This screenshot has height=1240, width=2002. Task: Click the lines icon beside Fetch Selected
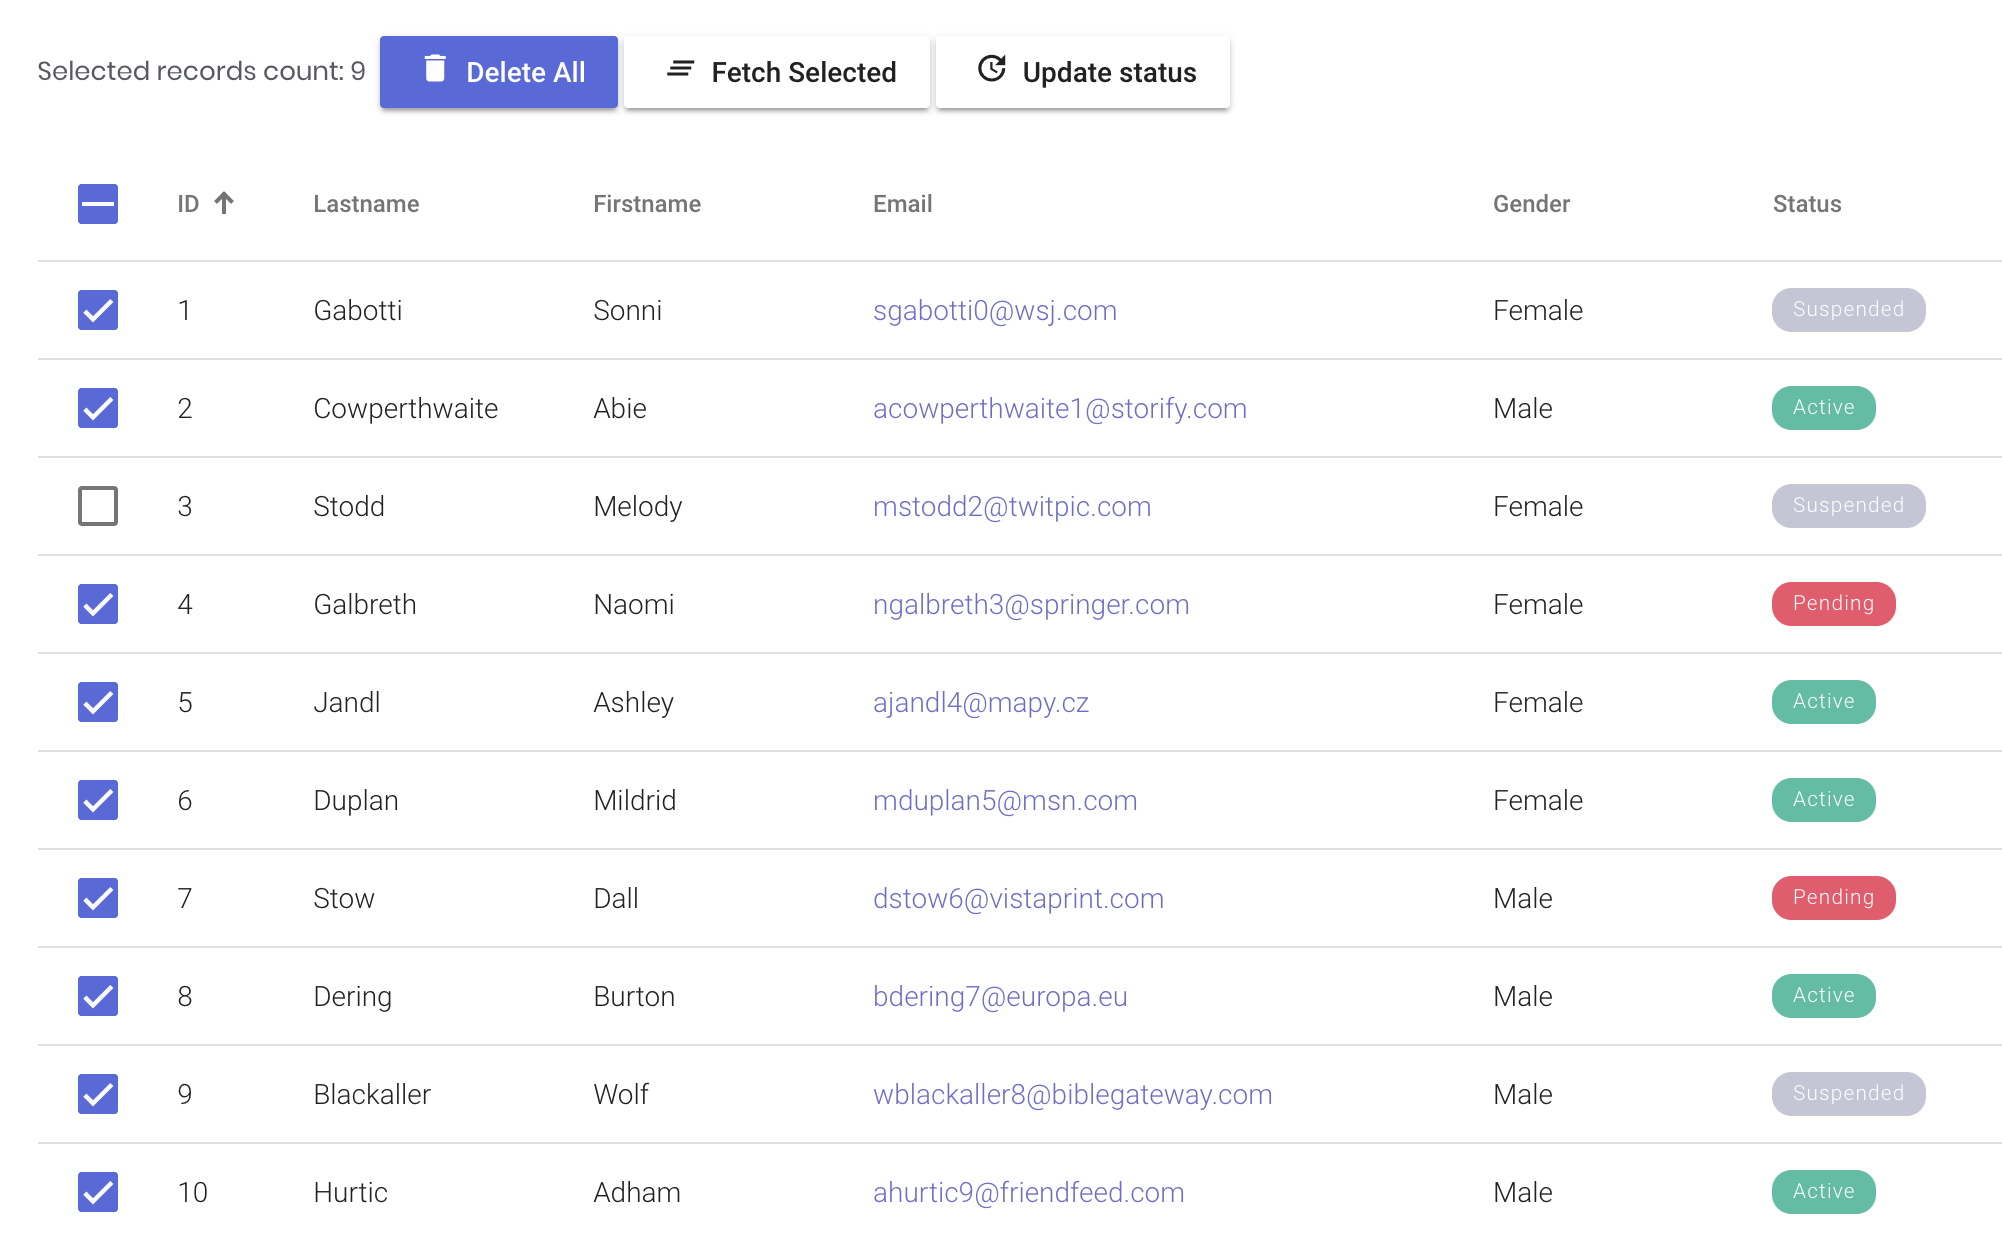click(680, 69)
